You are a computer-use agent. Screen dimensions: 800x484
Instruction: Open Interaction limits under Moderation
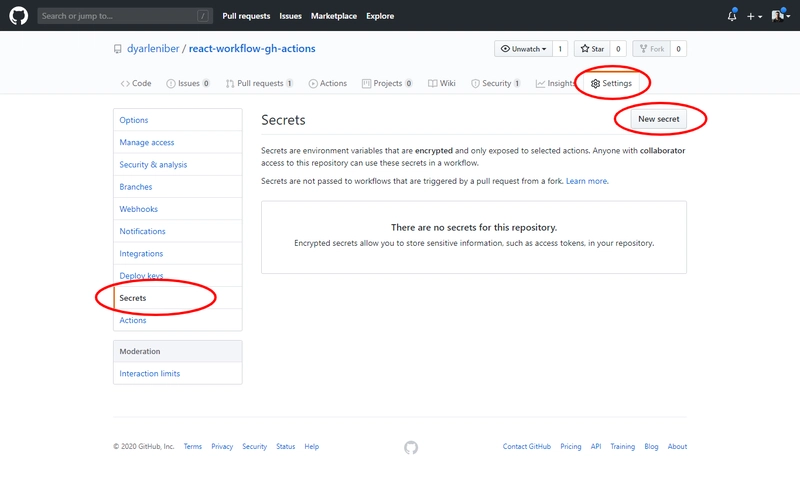point(178,373)
